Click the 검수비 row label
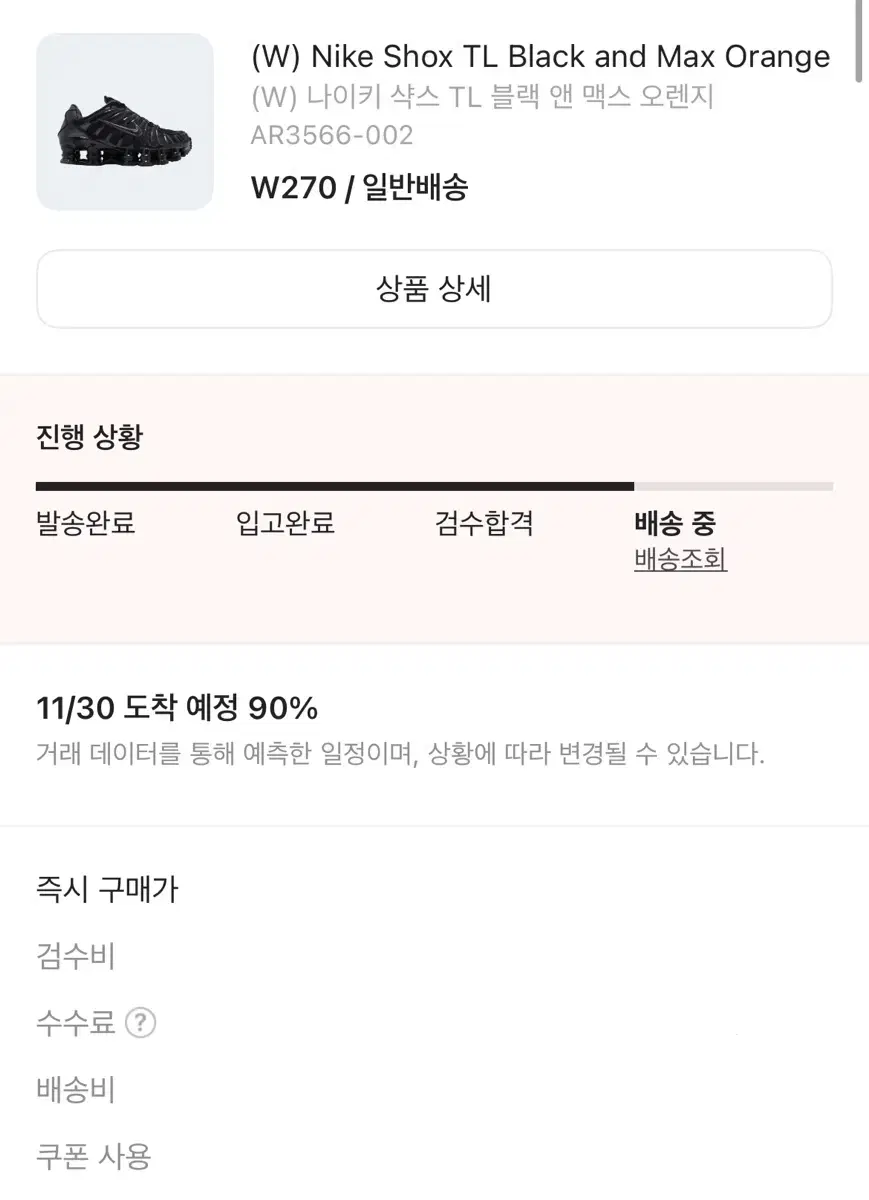The image size is (869, 1200). click(x=76, y=956)
